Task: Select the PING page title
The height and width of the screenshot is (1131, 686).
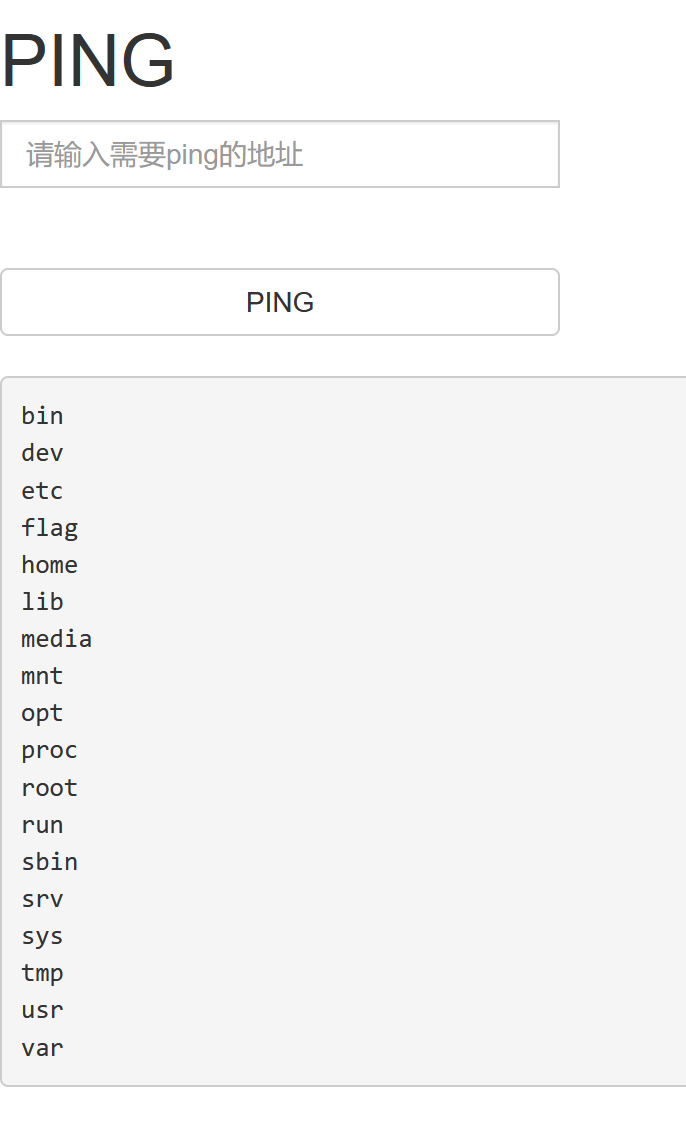Action: click(x=88, y=60)
